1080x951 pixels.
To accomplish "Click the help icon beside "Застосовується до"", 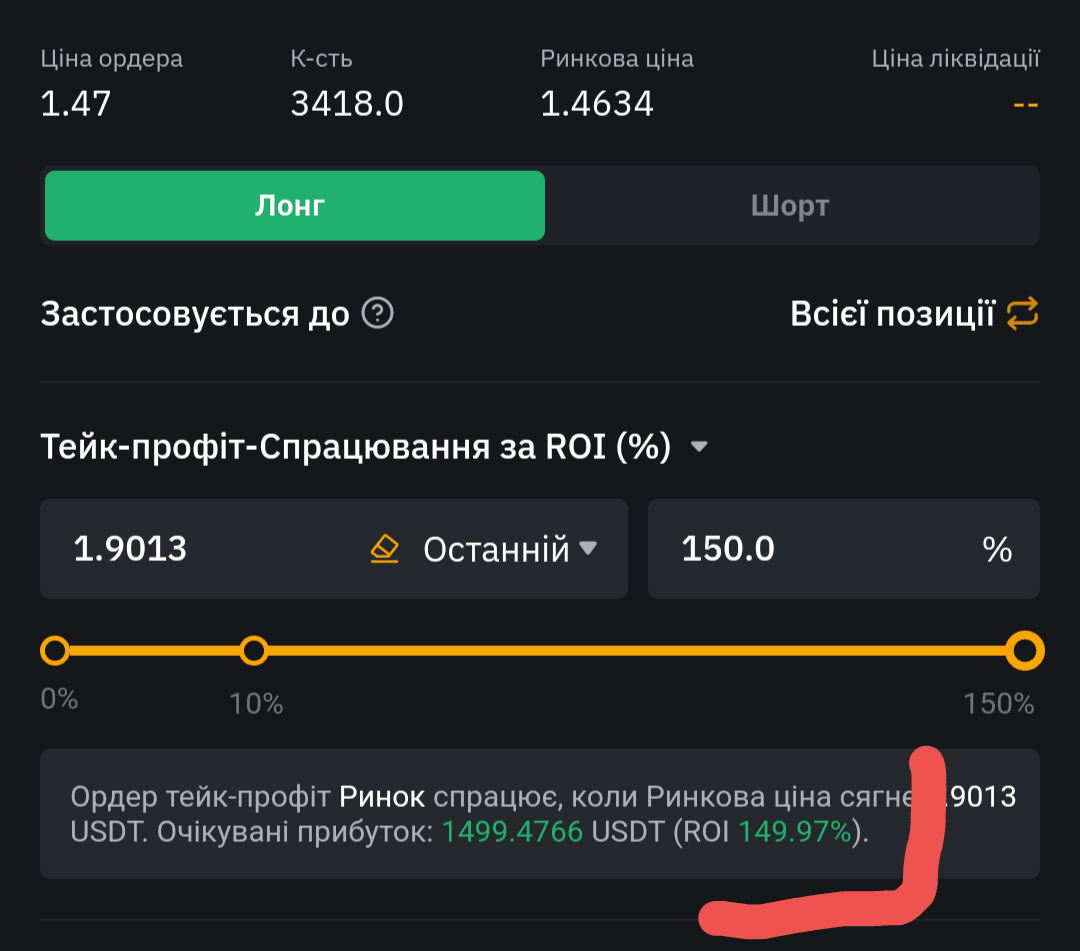I will point(377,315).
